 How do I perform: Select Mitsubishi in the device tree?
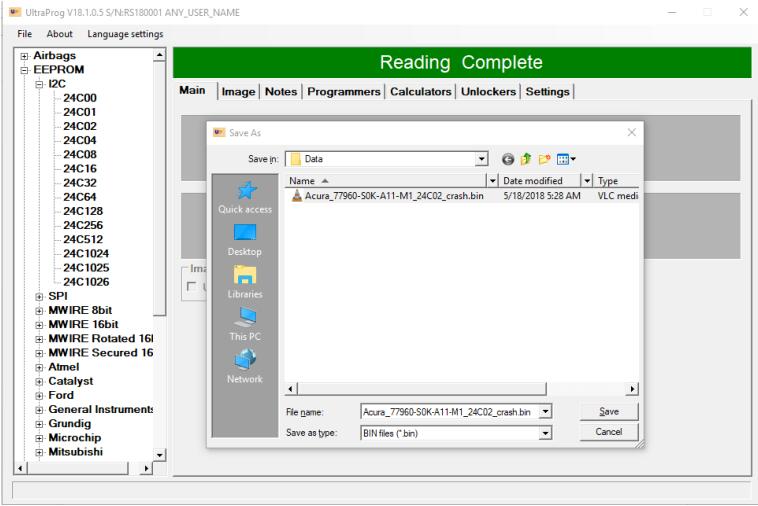(75, 452)
